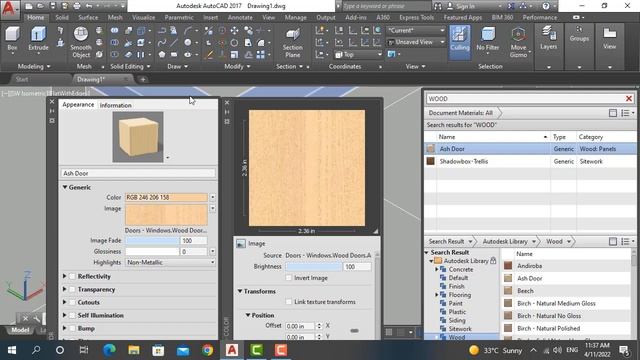This screenshot has height=360, width=640.
Task: Open the Solid ribbon tab
Action: (x=62, y=18)
